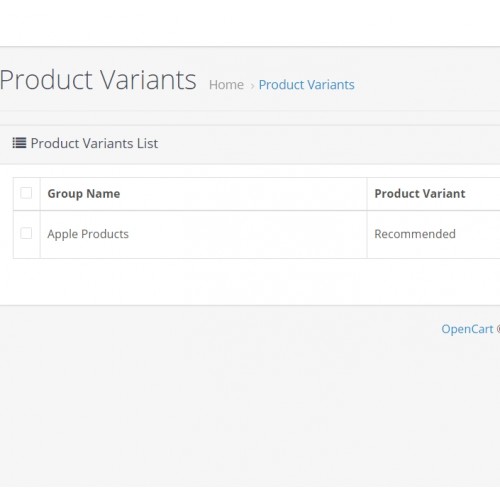Click empty space right of Apple Products text
The image size is (500, 500).
point(247,234)
